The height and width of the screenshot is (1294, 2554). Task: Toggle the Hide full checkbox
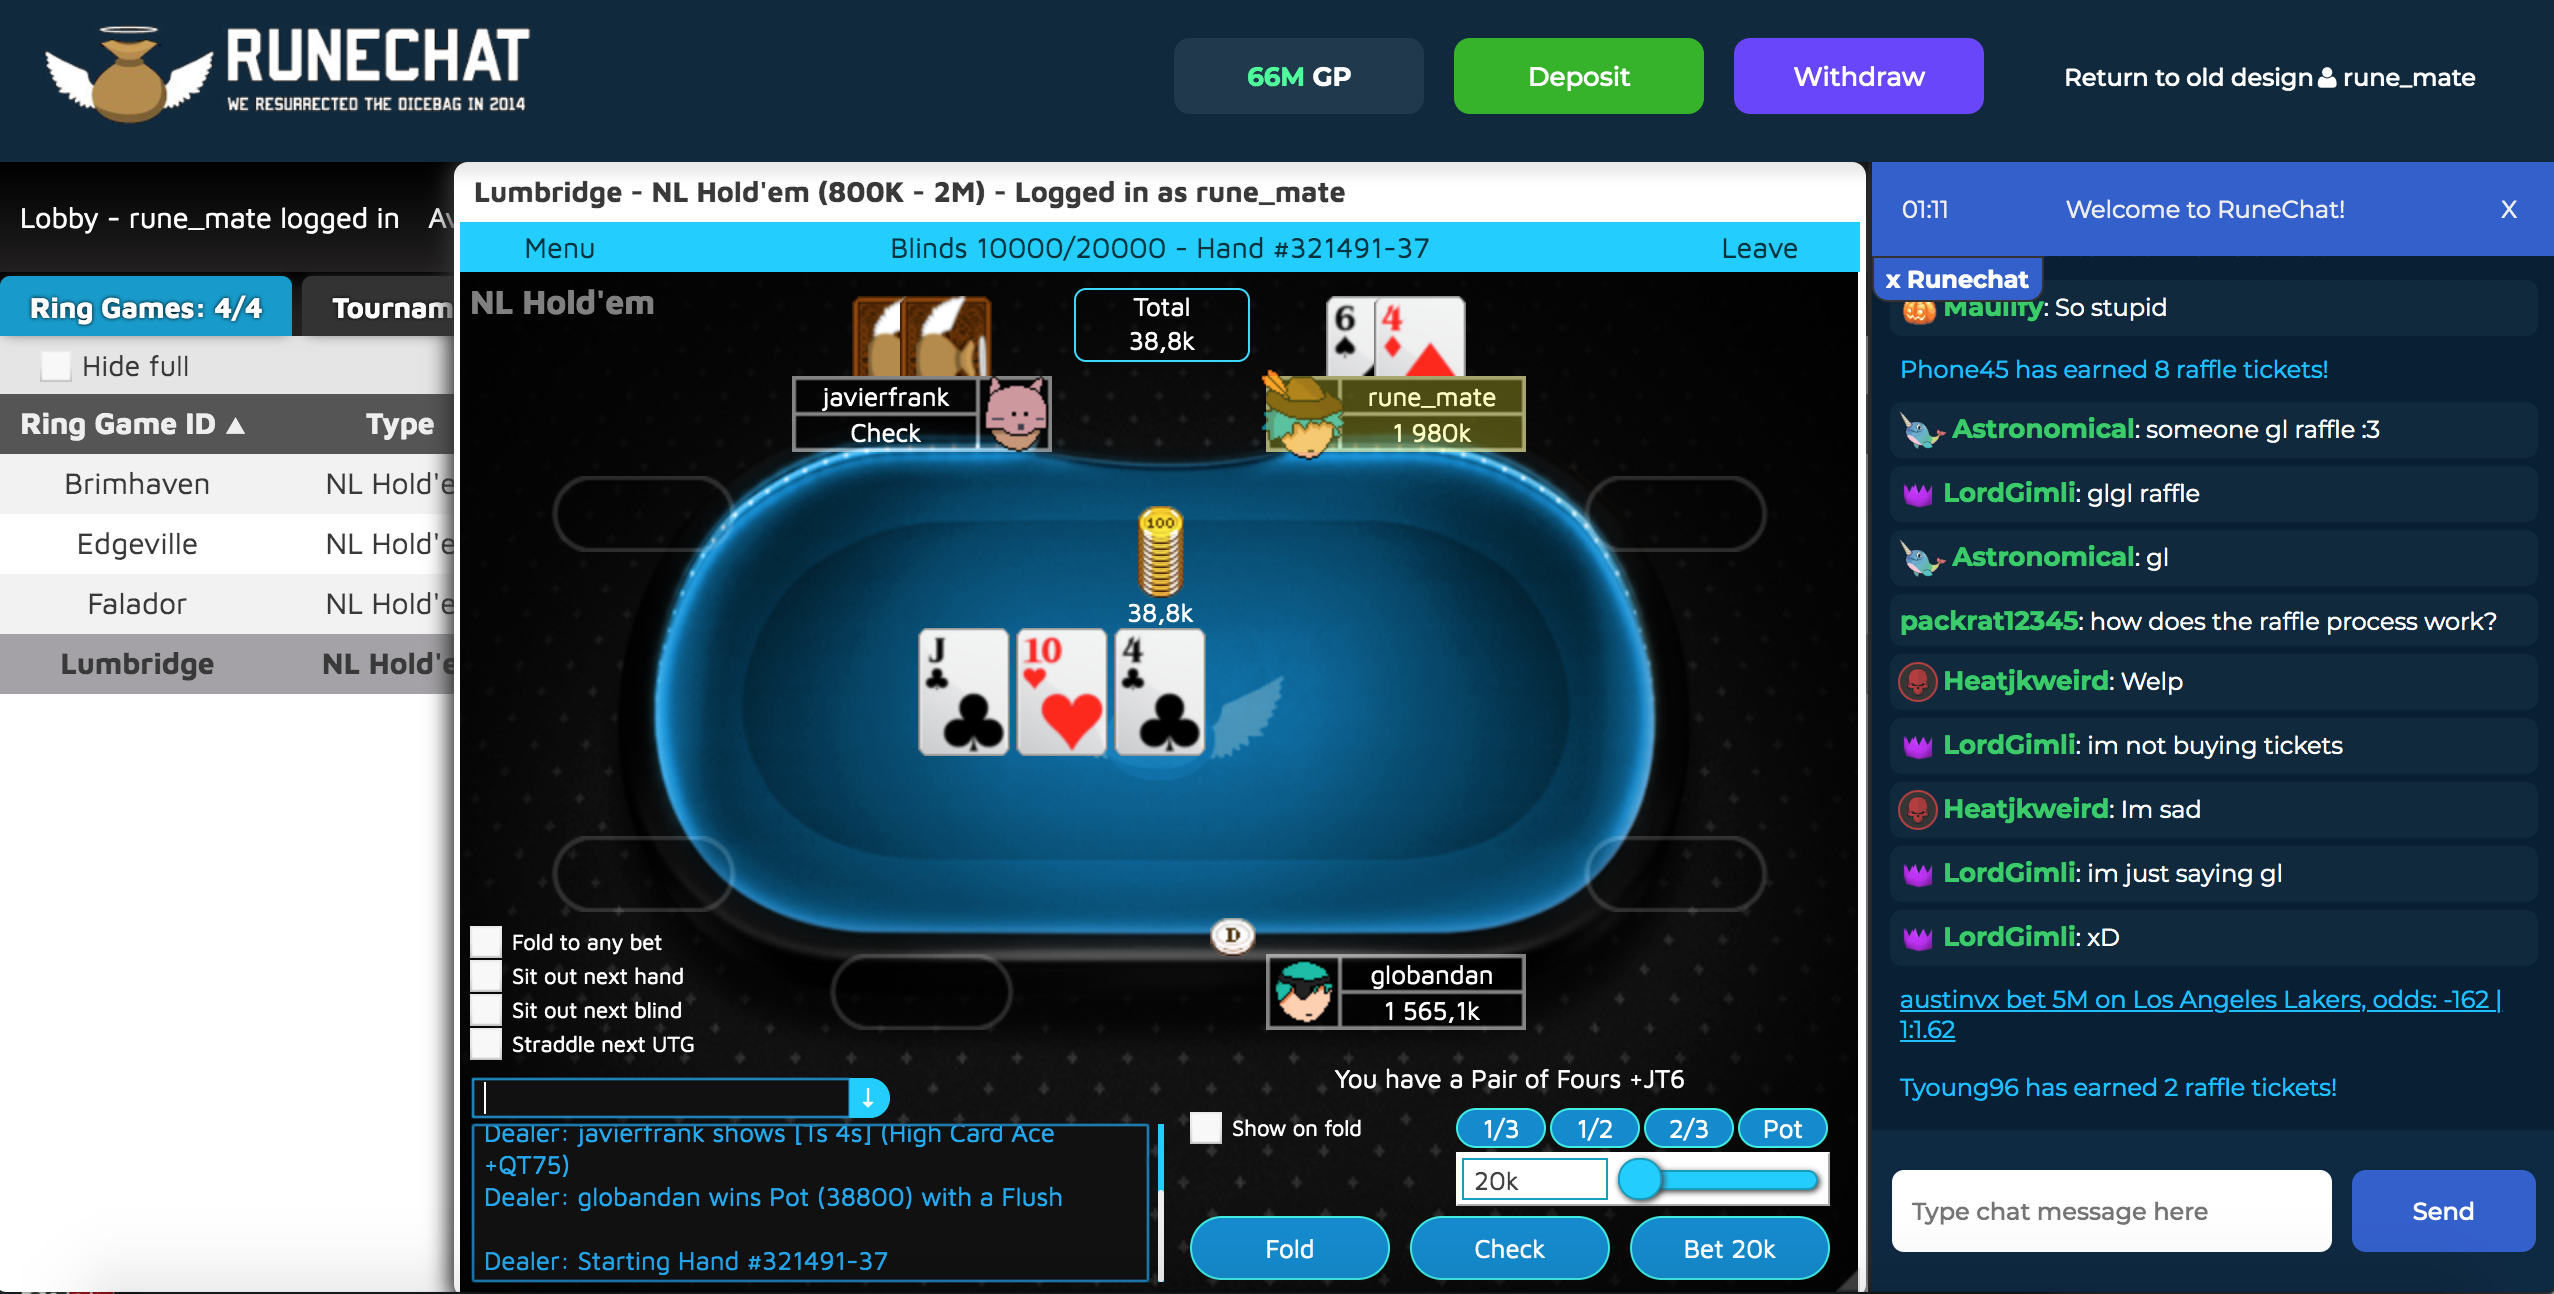[56, 366]
